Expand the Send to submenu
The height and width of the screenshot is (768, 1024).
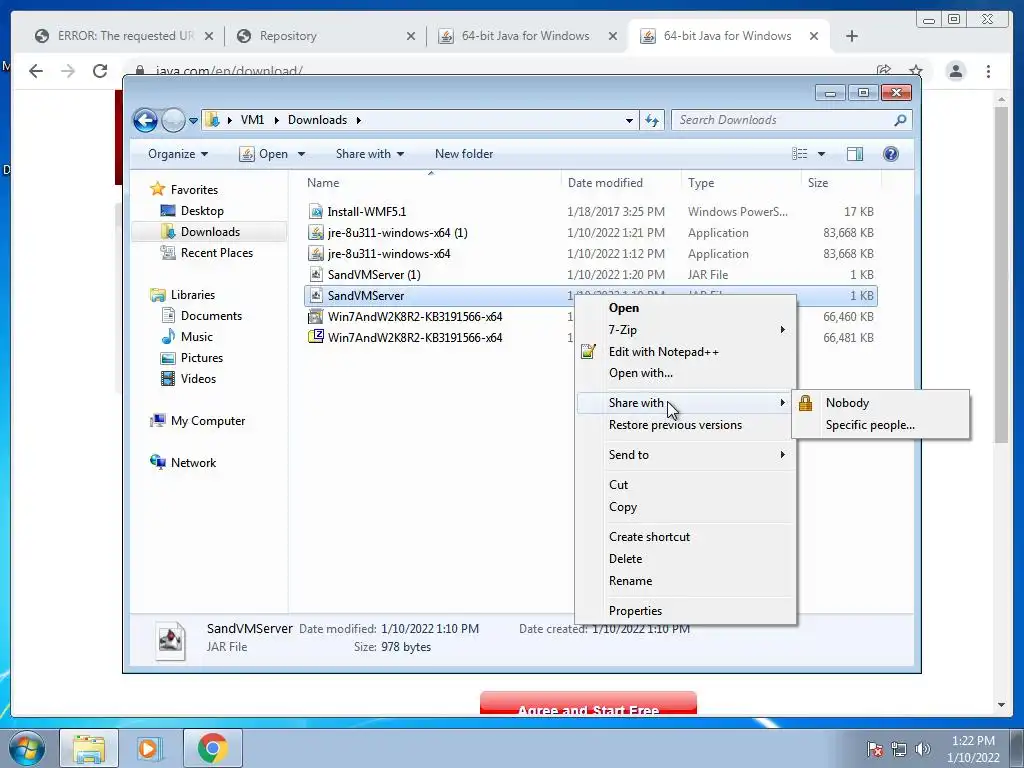(x=685, y=455)
